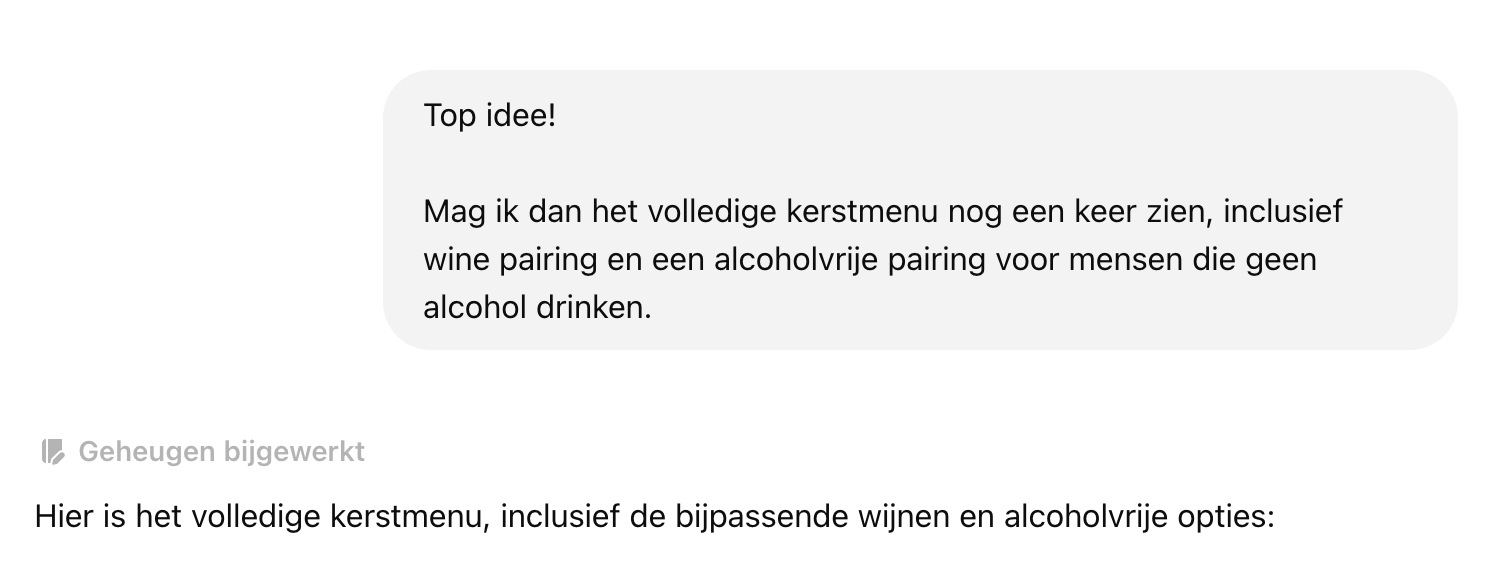
Task: Click "alcohol drinken." at the message end
Action: pos(537,307)
